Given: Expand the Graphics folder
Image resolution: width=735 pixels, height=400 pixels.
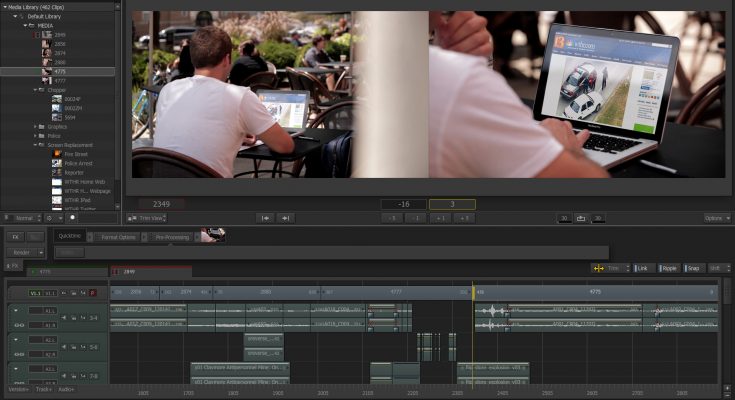Looking at the screenshot, I should [35, 127].
